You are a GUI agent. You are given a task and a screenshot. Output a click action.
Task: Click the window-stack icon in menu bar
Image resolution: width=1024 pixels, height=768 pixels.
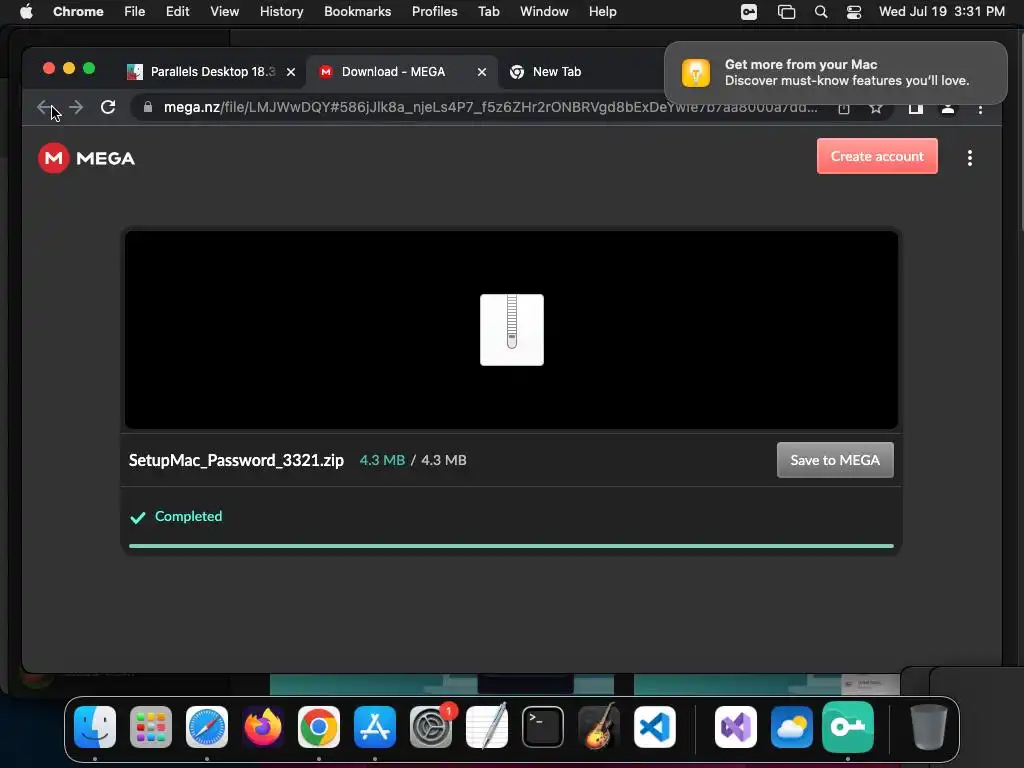pos(786,12)
